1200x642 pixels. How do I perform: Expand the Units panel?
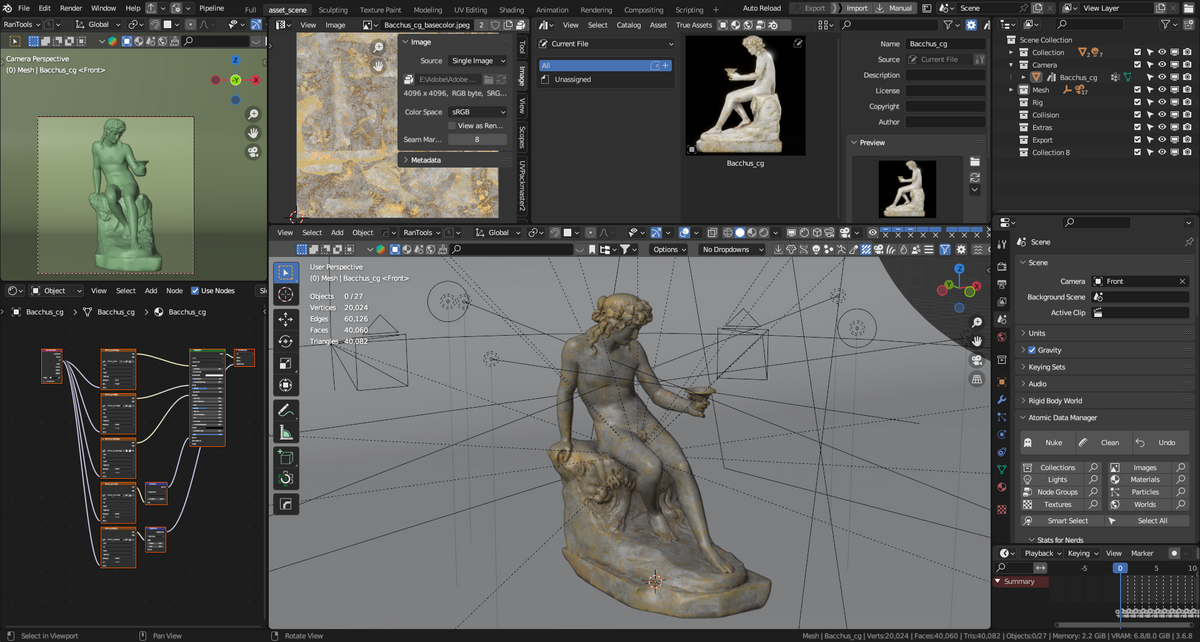coord(1105,333)
